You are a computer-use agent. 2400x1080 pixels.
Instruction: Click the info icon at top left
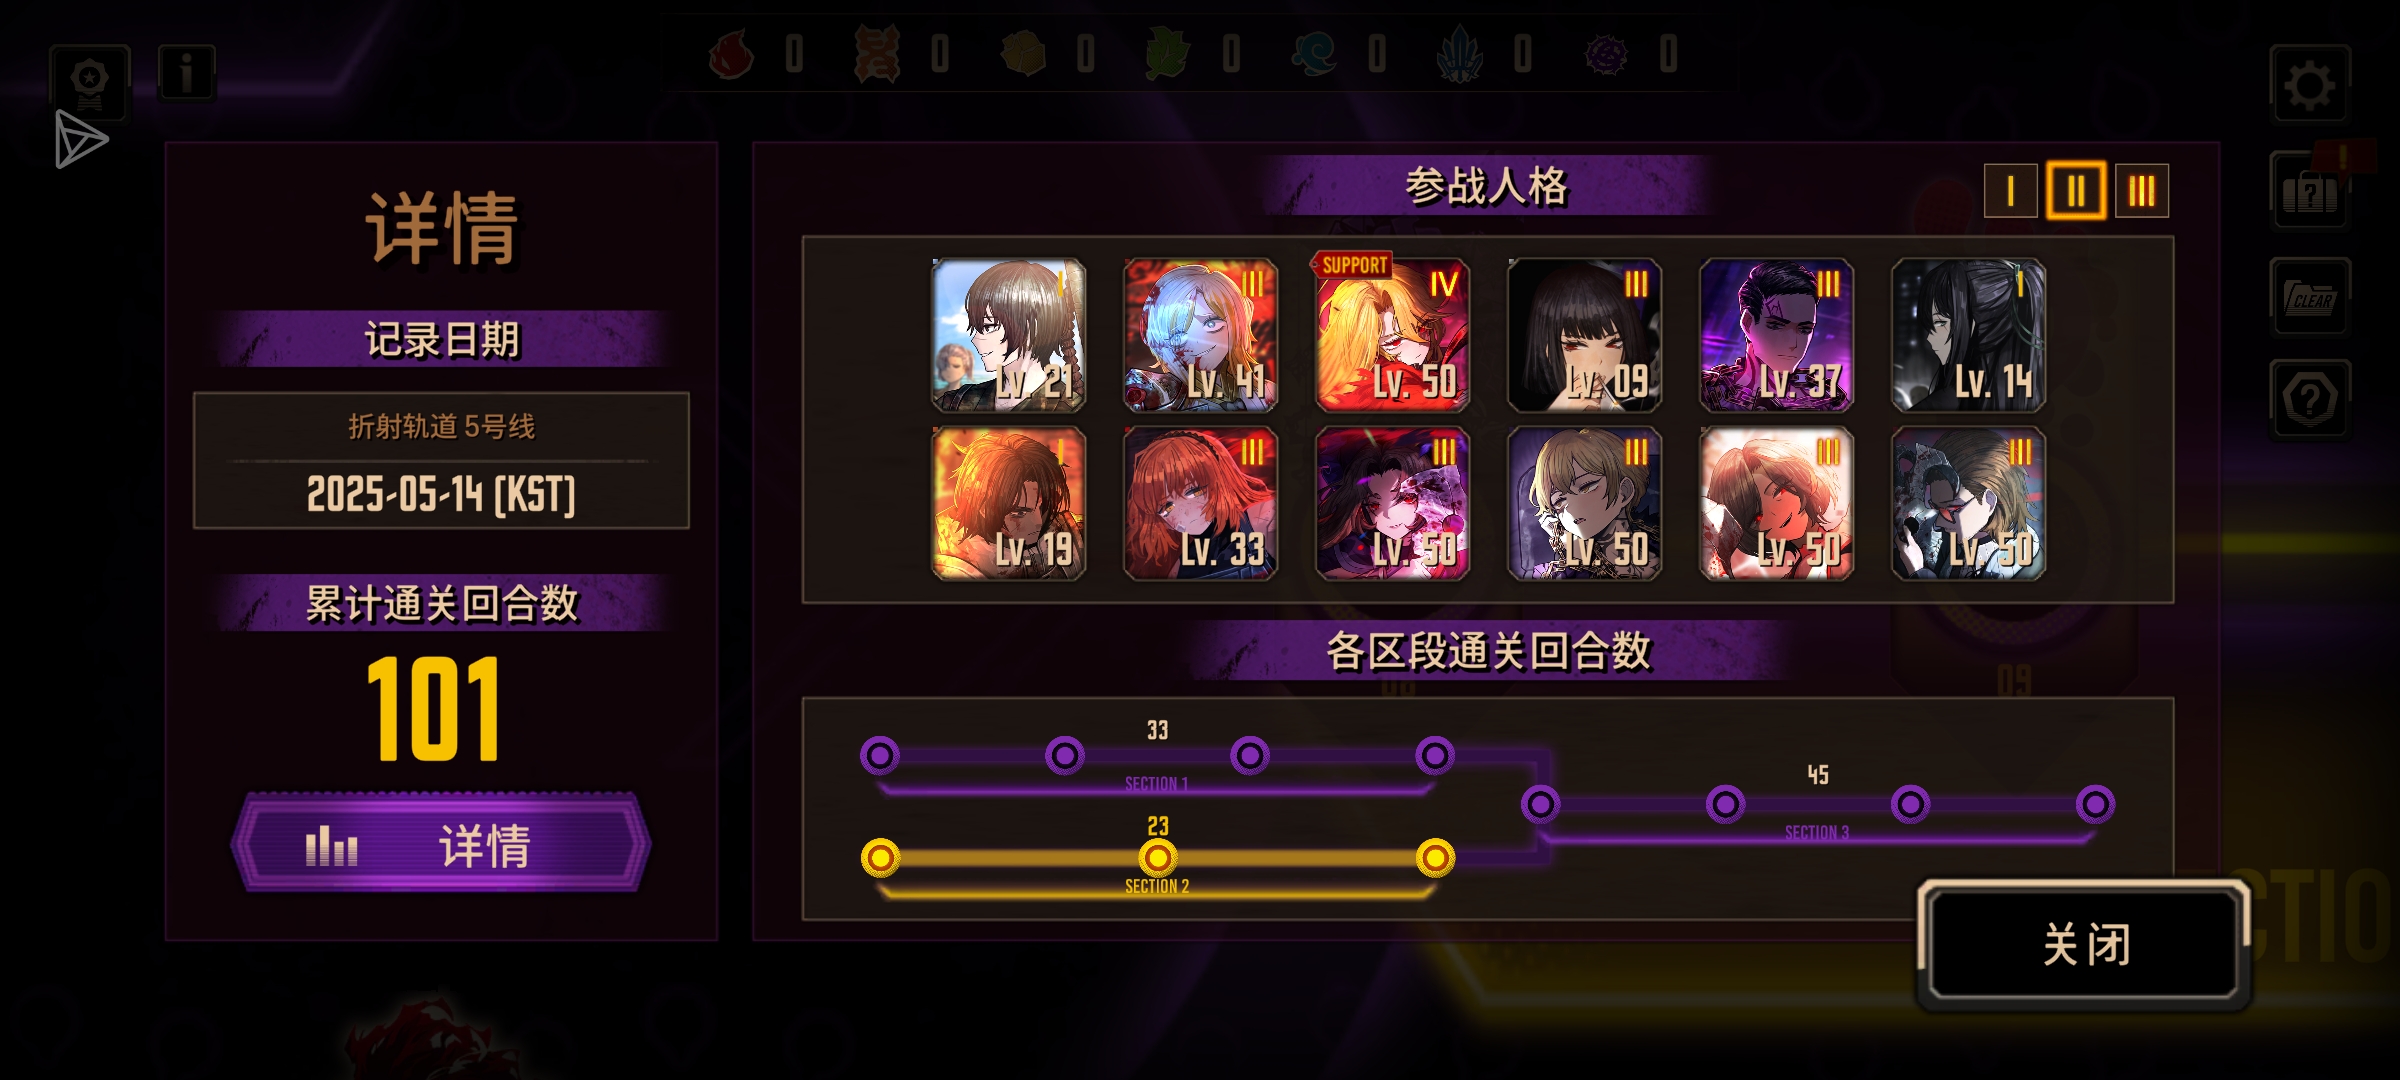point(186,73)
